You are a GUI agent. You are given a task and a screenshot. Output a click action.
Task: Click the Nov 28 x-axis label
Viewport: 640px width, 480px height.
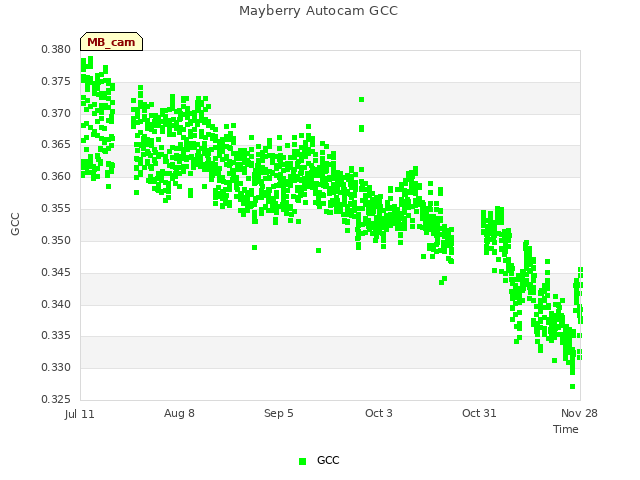[x=579, y=413]
